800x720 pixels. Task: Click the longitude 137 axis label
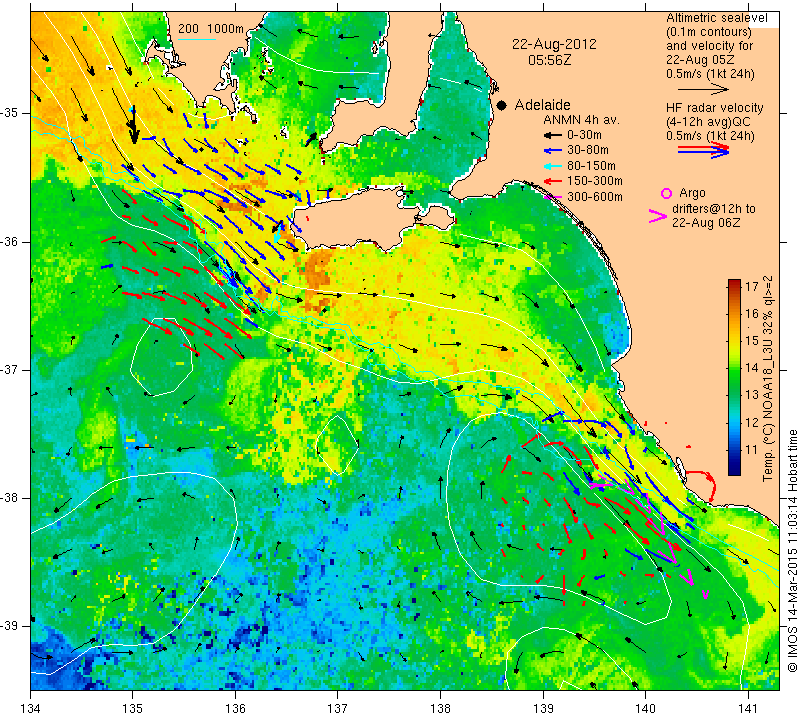(x=338, y=708)
